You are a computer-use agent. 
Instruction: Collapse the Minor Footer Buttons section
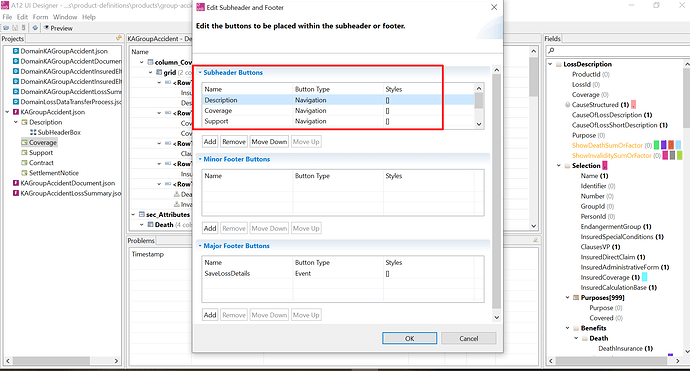200,159
